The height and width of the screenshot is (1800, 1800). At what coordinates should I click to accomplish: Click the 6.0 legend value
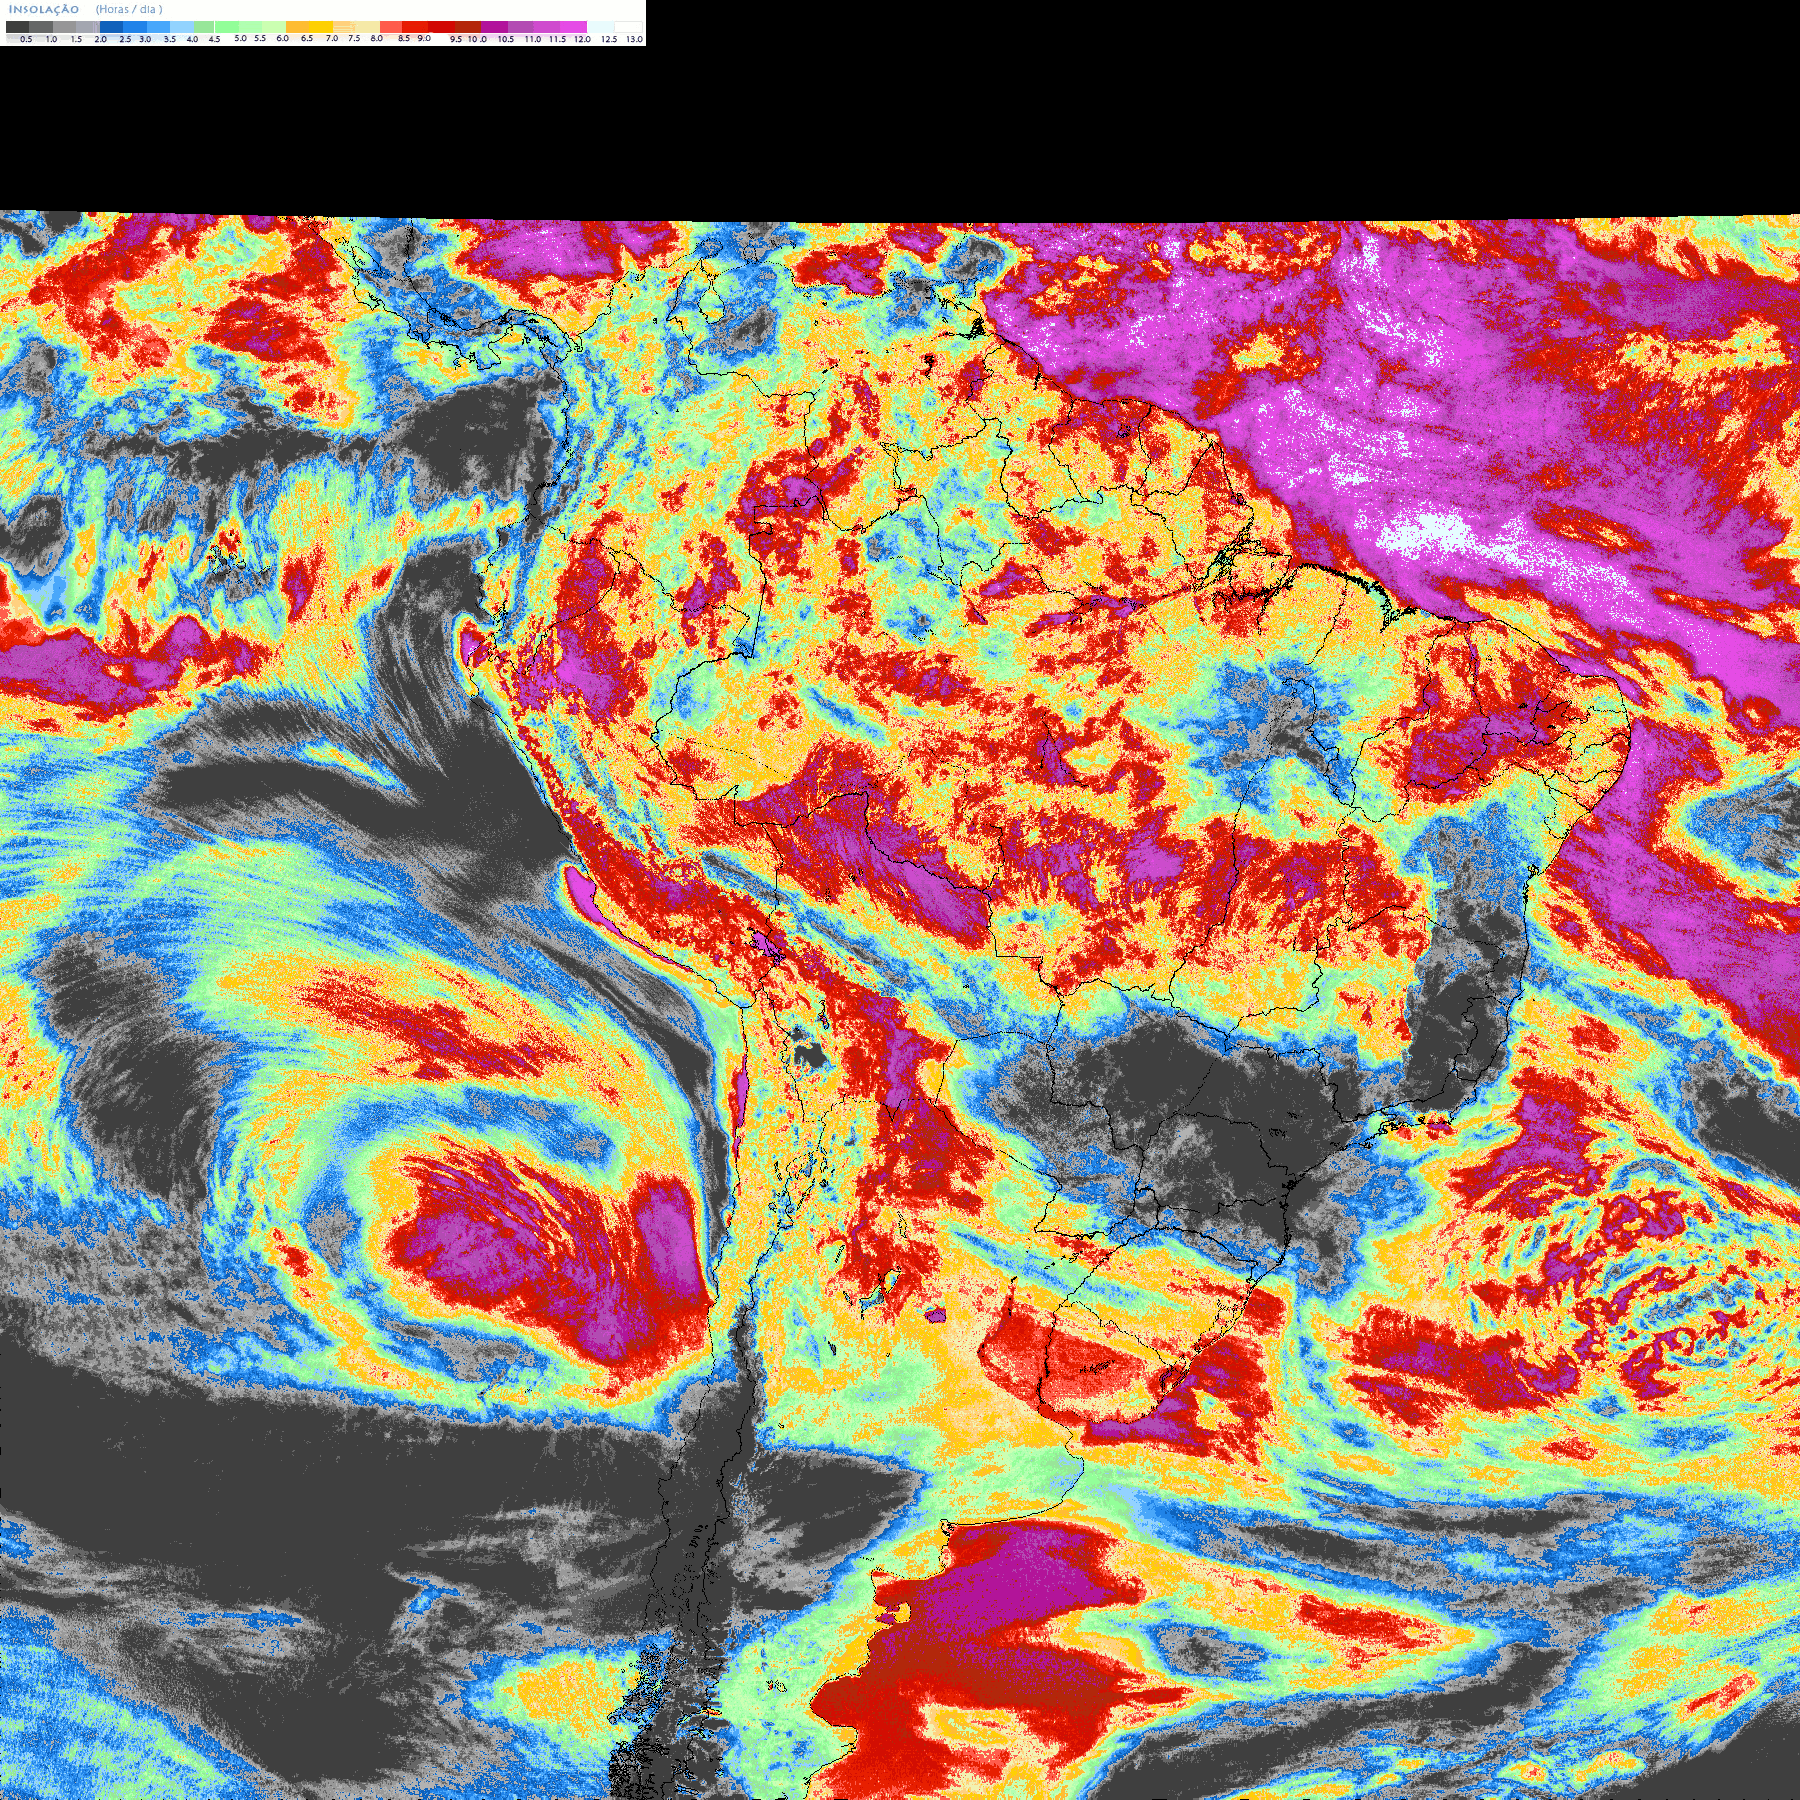pos(282,38)
